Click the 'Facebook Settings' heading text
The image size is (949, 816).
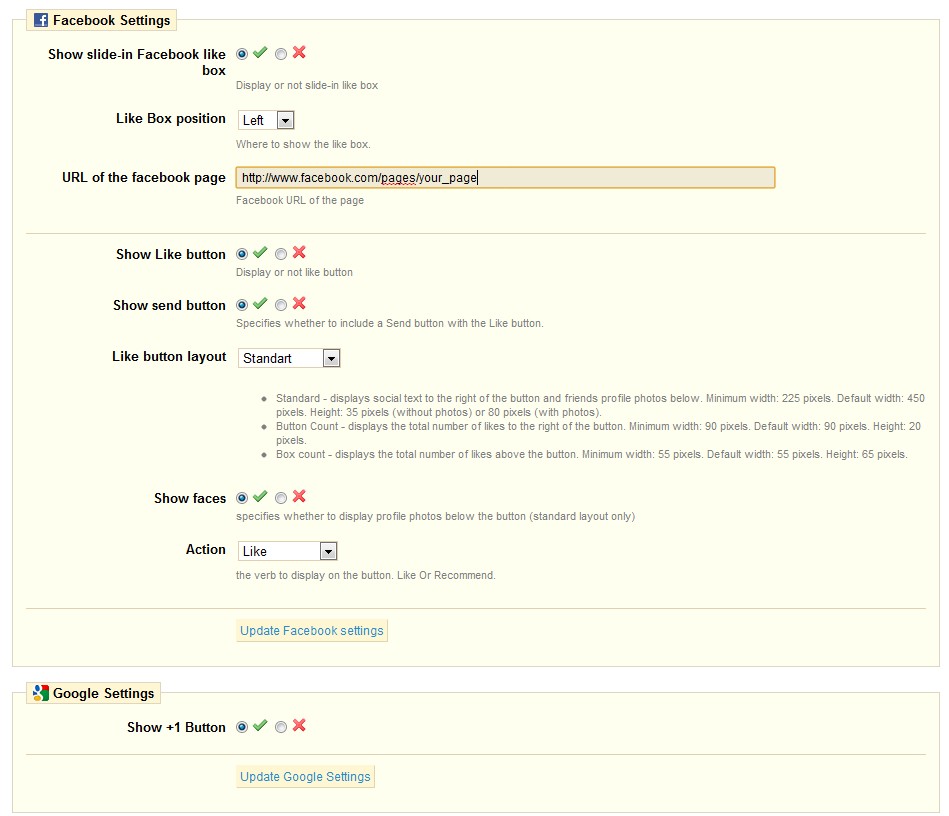pos(111,20)
